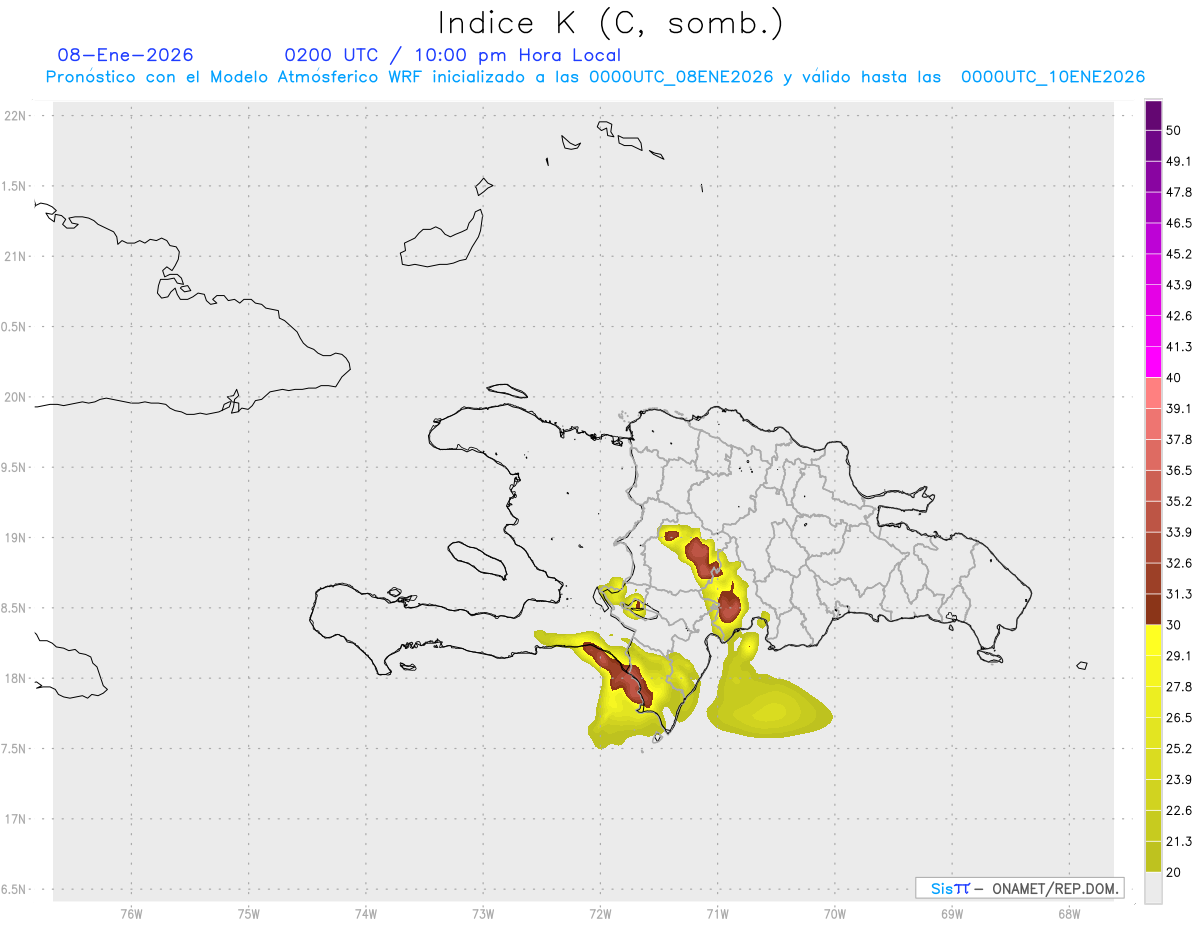Viewport: 1200px width, 927px height.
Task: Click the colorbar label "46.5"
Action: coord(1179,223)
